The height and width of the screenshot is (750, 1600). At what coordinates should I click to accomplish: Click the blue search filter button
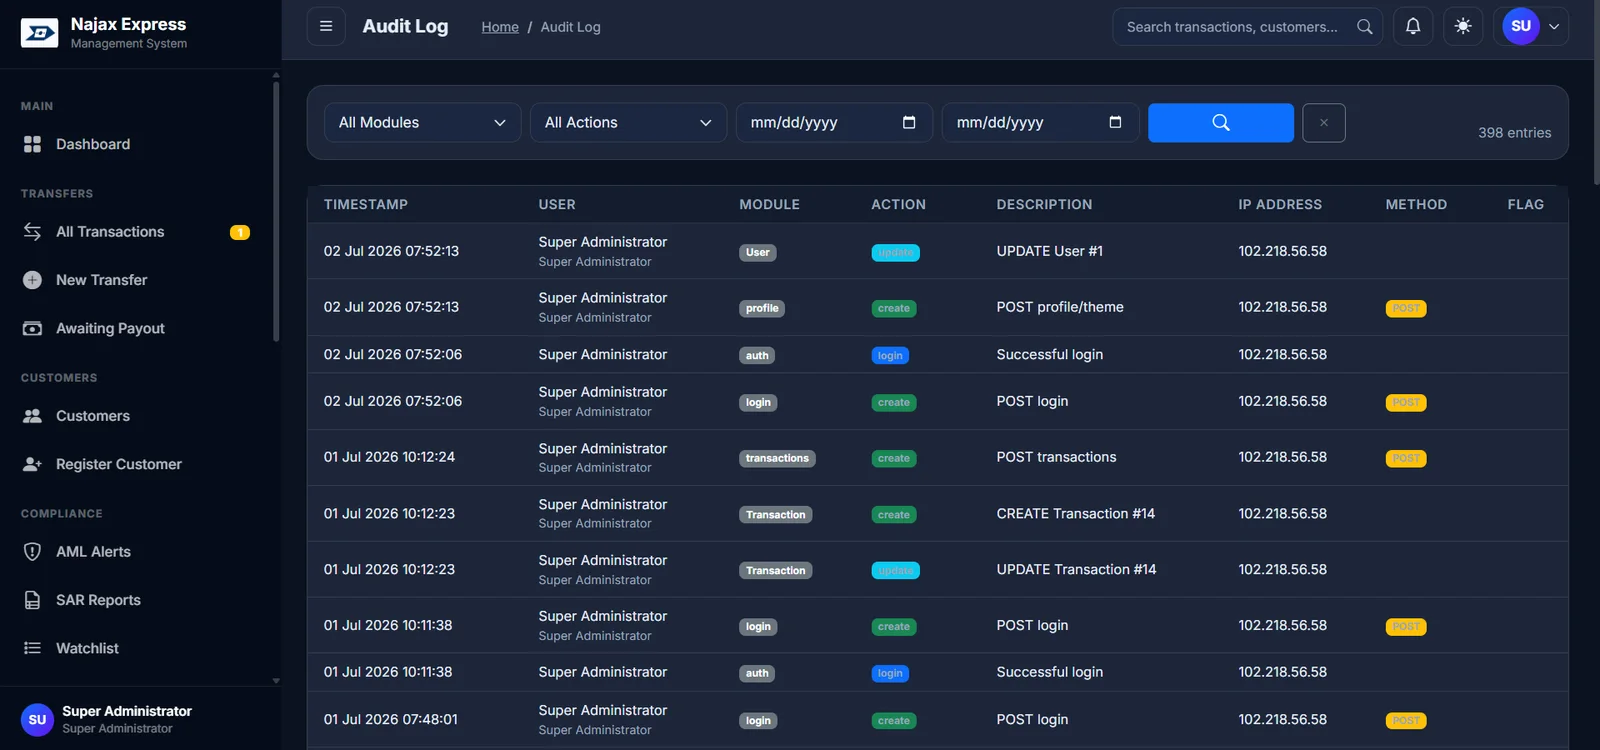(x=1221, y=122)
